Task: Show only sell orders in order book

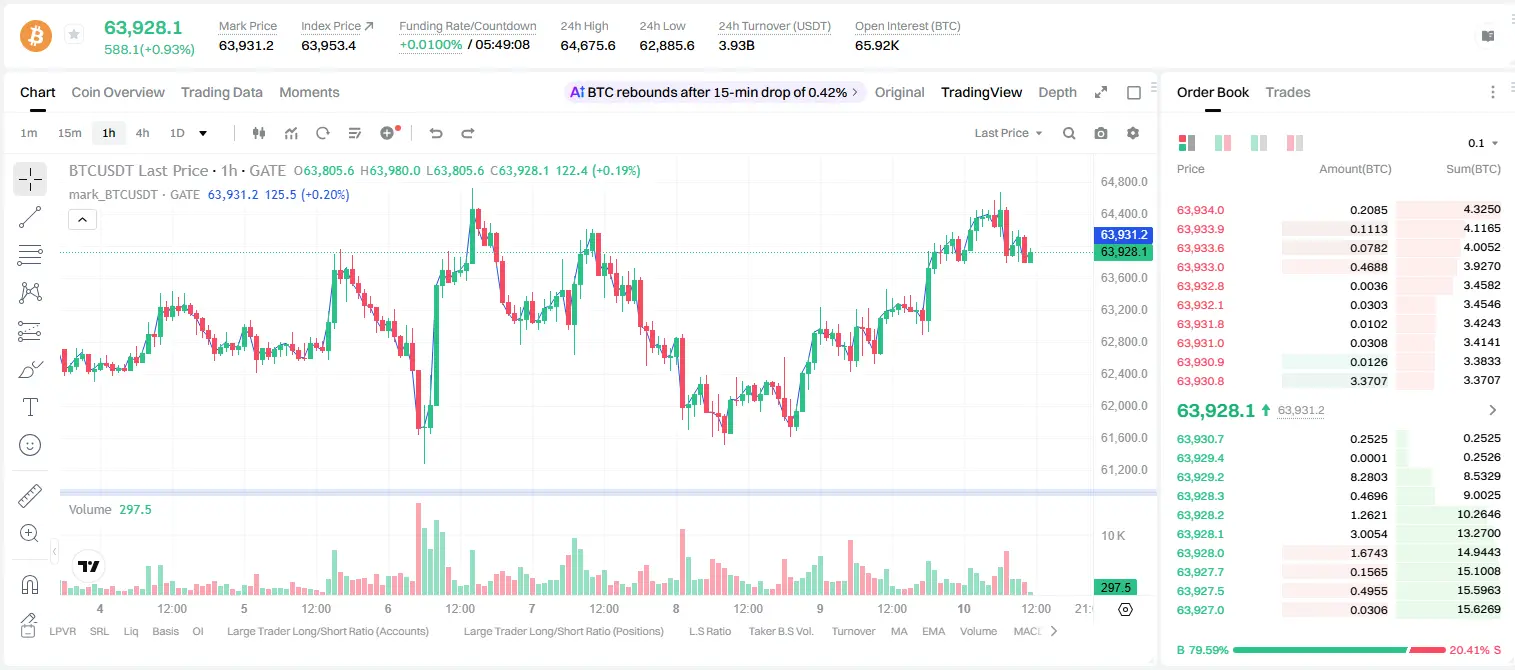Action: click(1294, 143)
